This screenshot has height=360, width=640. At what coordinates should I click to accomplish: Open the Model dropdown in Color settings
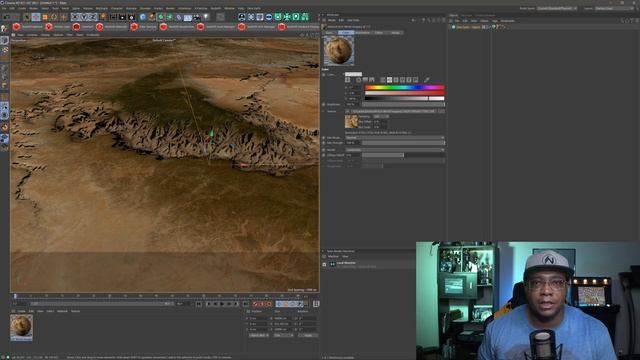tap(395, 150)
